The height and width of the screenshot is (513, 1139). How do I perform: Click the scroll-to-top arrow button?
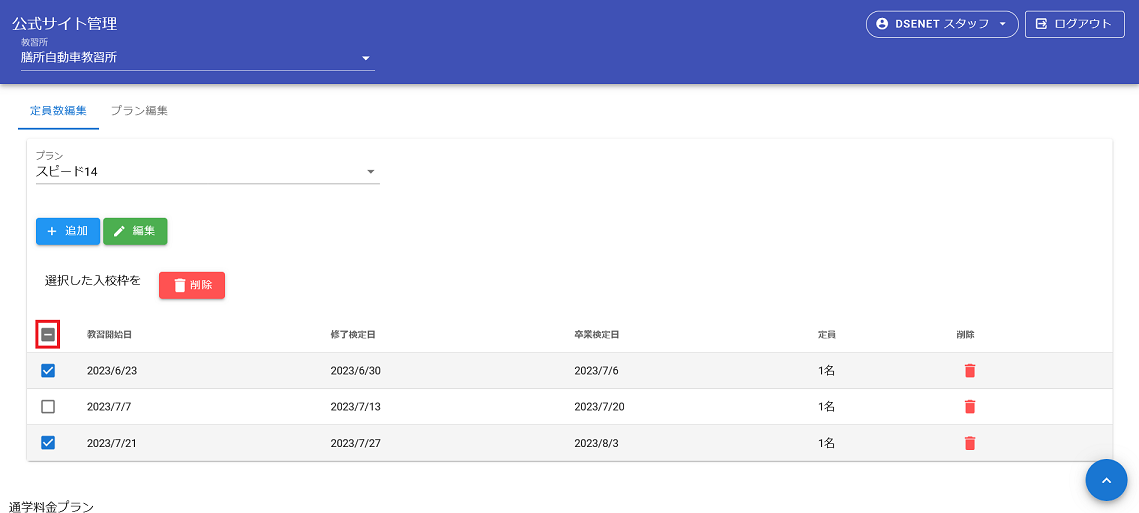1106,480
